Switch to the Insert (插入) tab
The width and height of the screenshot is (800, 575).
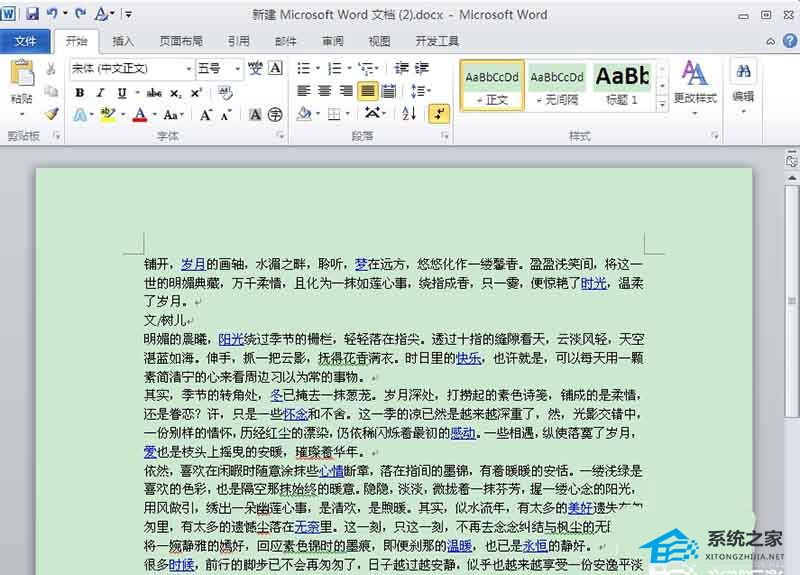[123, 41]
